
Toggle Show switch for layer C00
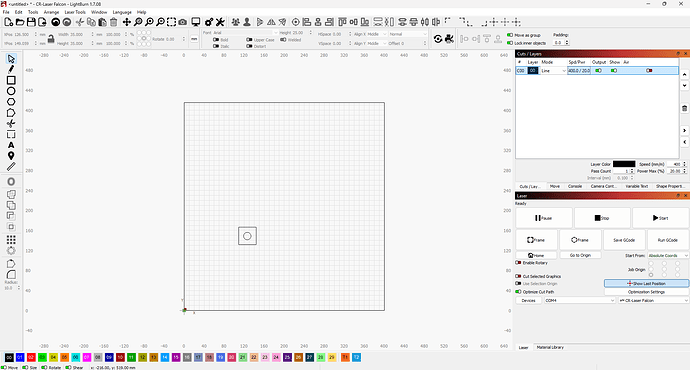614,70
